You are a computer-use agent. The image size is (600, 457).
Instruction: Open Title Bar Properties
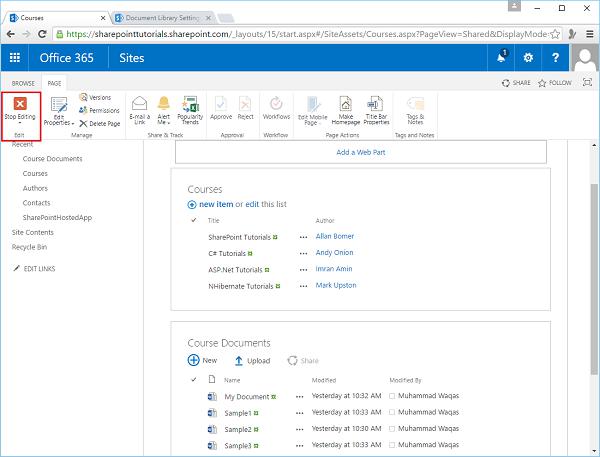click(376, 111)
